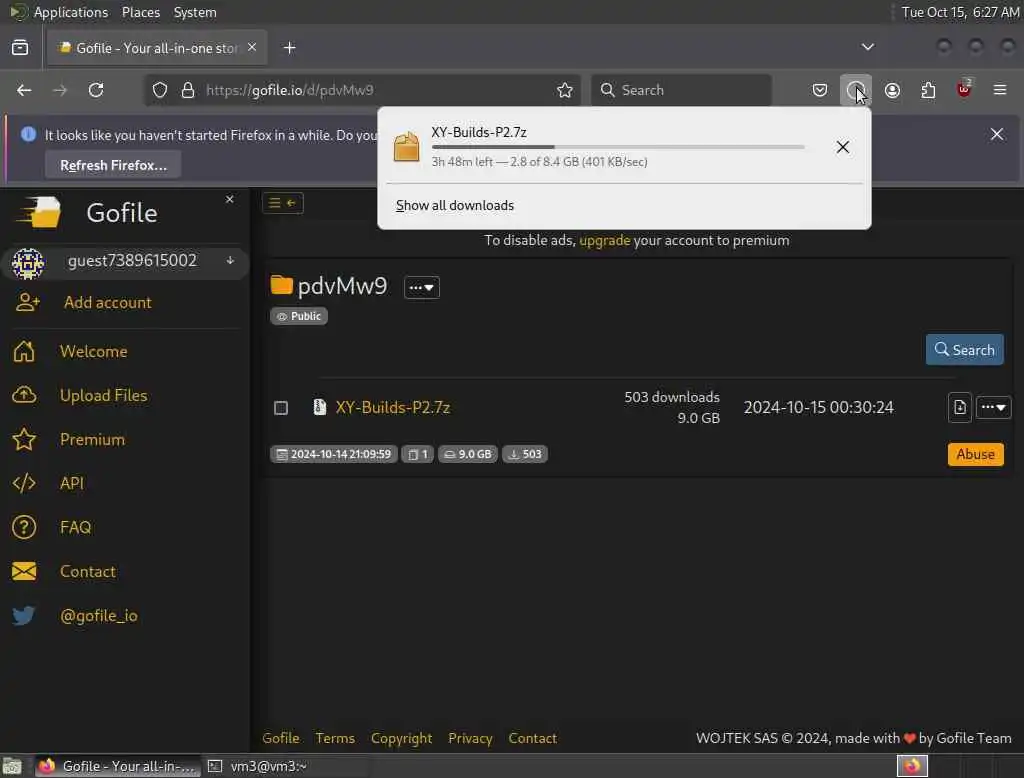The width and height of the screenshot is (1024, 778).
Task: Open the Firefox View icon
Action: coord(20,48)
